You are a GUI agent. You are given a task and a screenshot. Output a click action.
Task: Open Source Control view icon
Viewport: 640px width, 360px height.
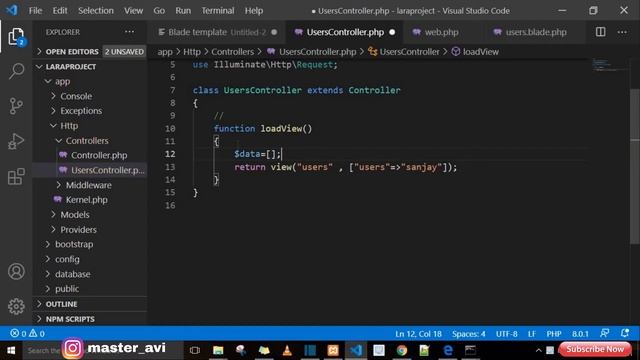tap(16, 106)
